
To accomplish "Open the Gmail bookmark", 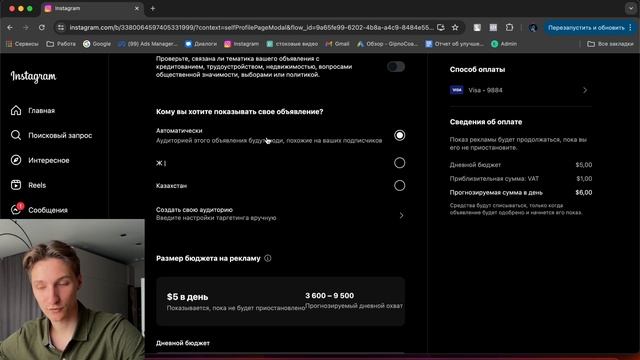I will point(337,44).
